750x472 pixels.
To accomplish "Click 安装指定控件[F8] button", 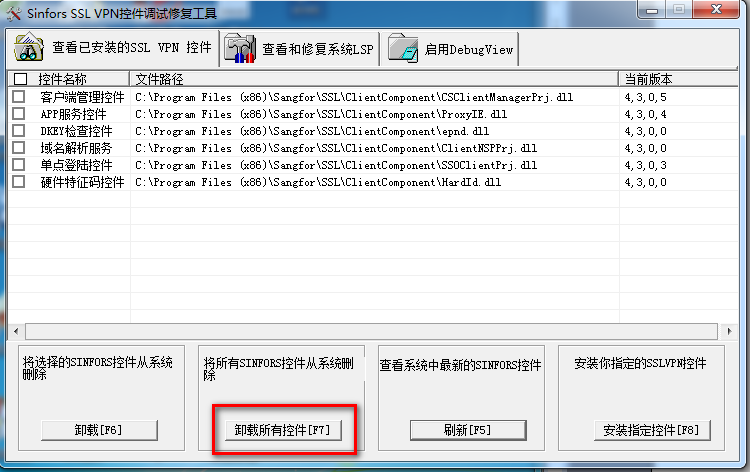I will (652, 430).
